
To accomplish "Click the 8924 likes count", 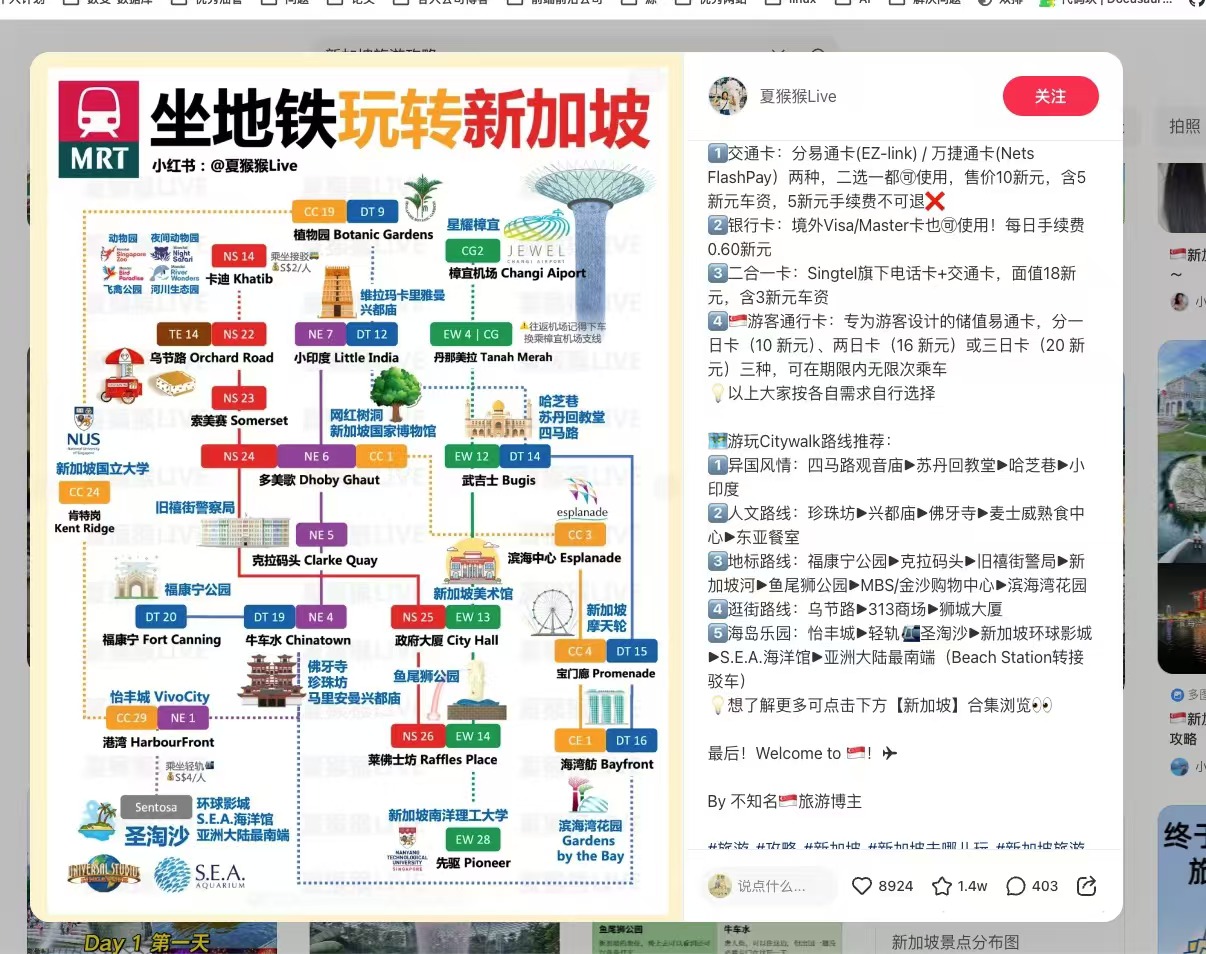I will [x=896, y=886].
